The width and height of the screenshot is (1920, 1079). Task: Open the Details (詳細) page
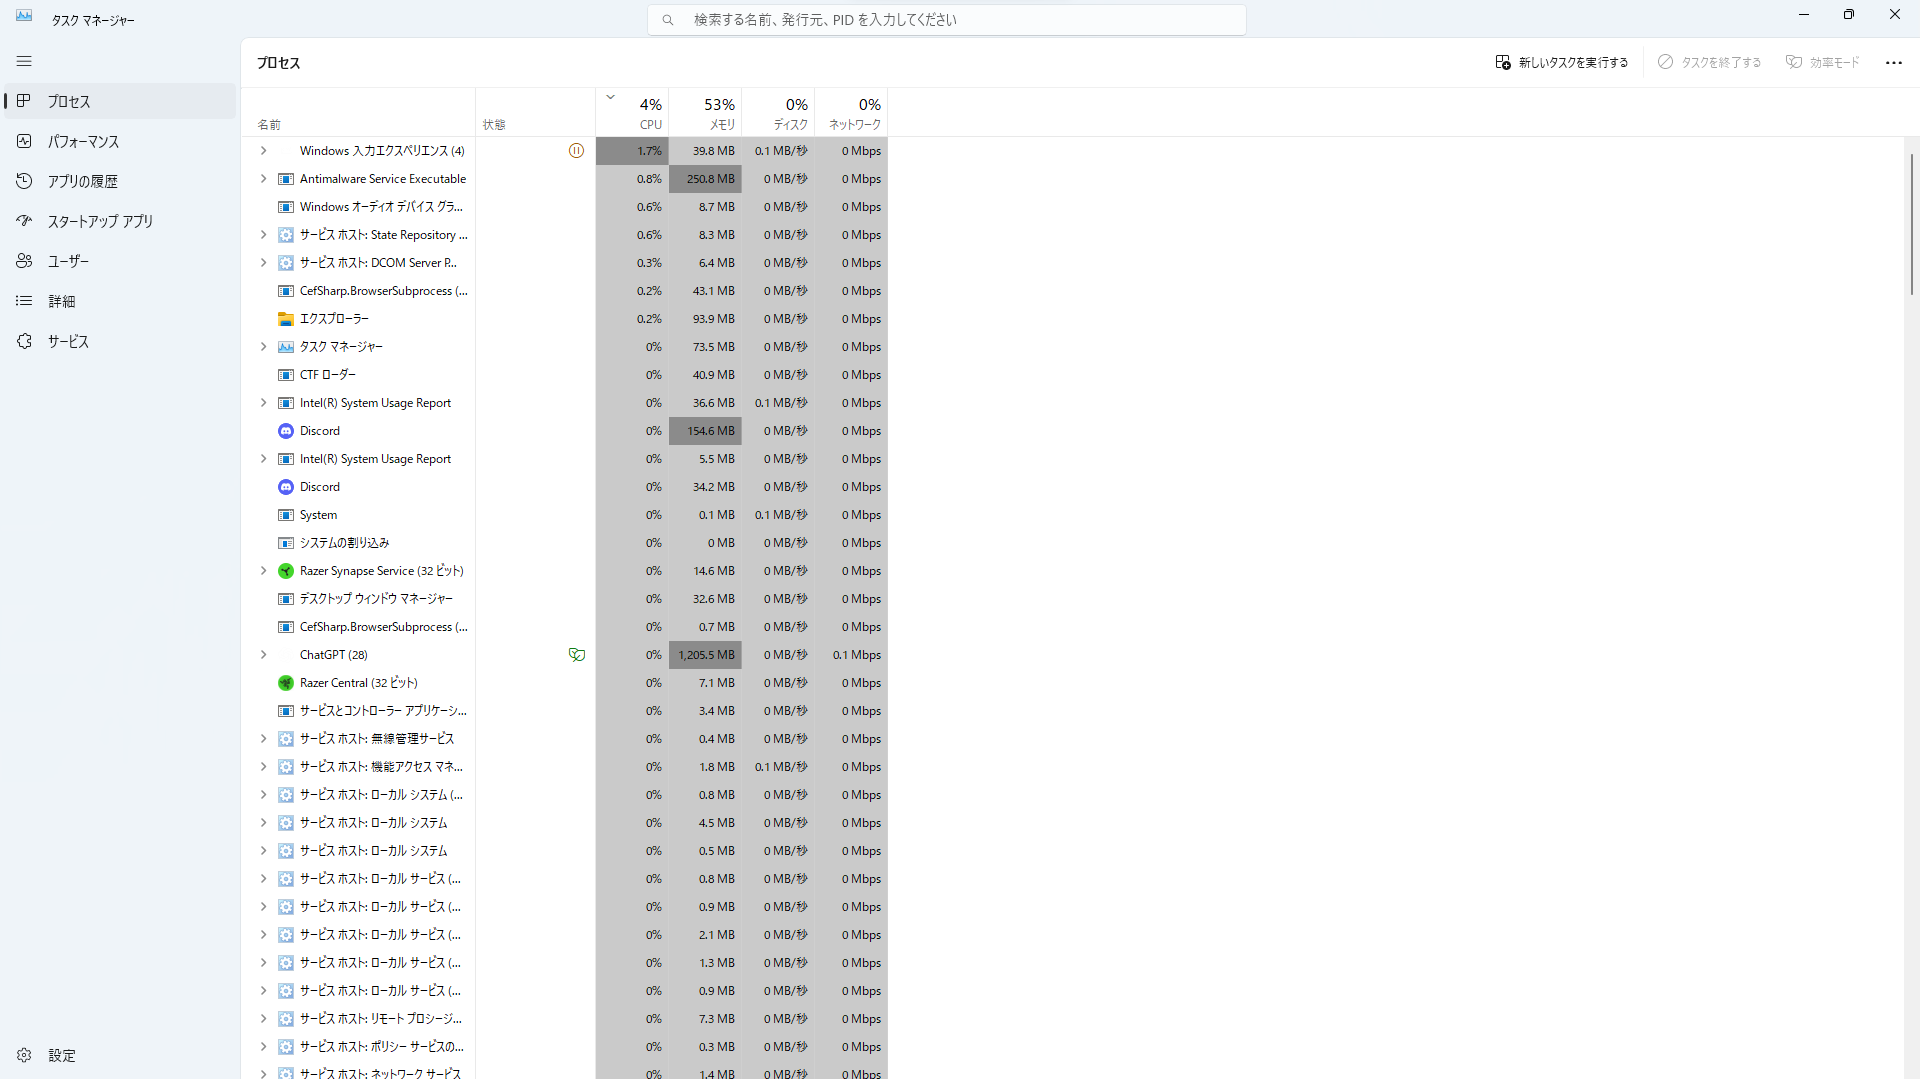click(x=120, y=301)
